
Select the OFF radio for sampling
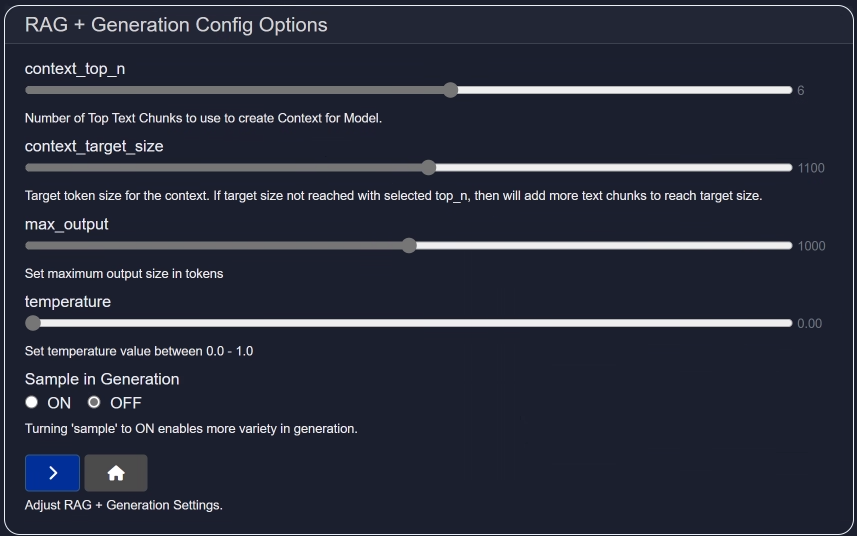click(x=94, y=403)
